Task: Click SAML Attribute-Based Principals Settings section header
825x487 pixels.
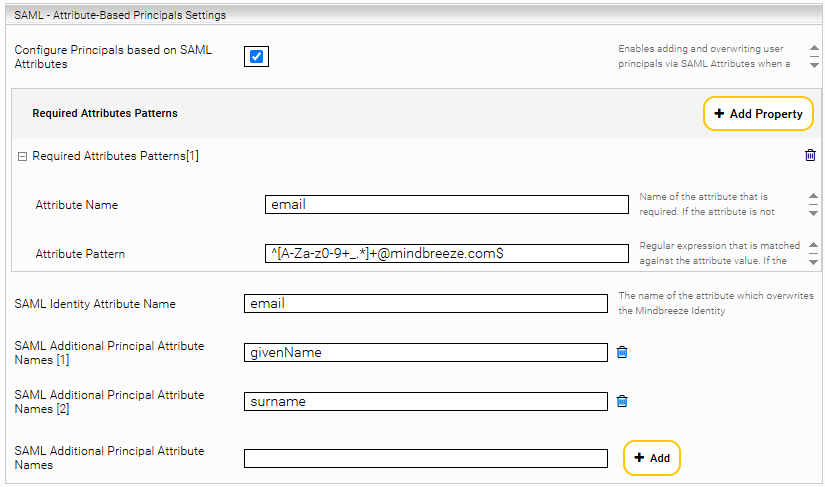Action: click(x=120, y=15)
